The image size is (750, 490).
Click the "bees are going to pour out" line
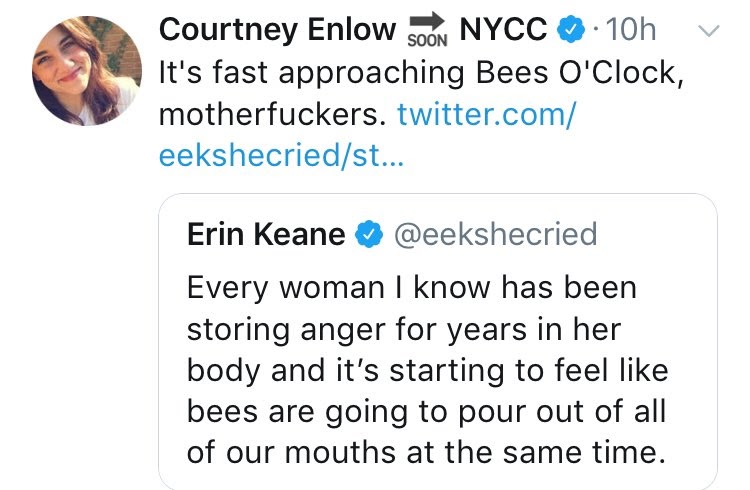[425, 411]
